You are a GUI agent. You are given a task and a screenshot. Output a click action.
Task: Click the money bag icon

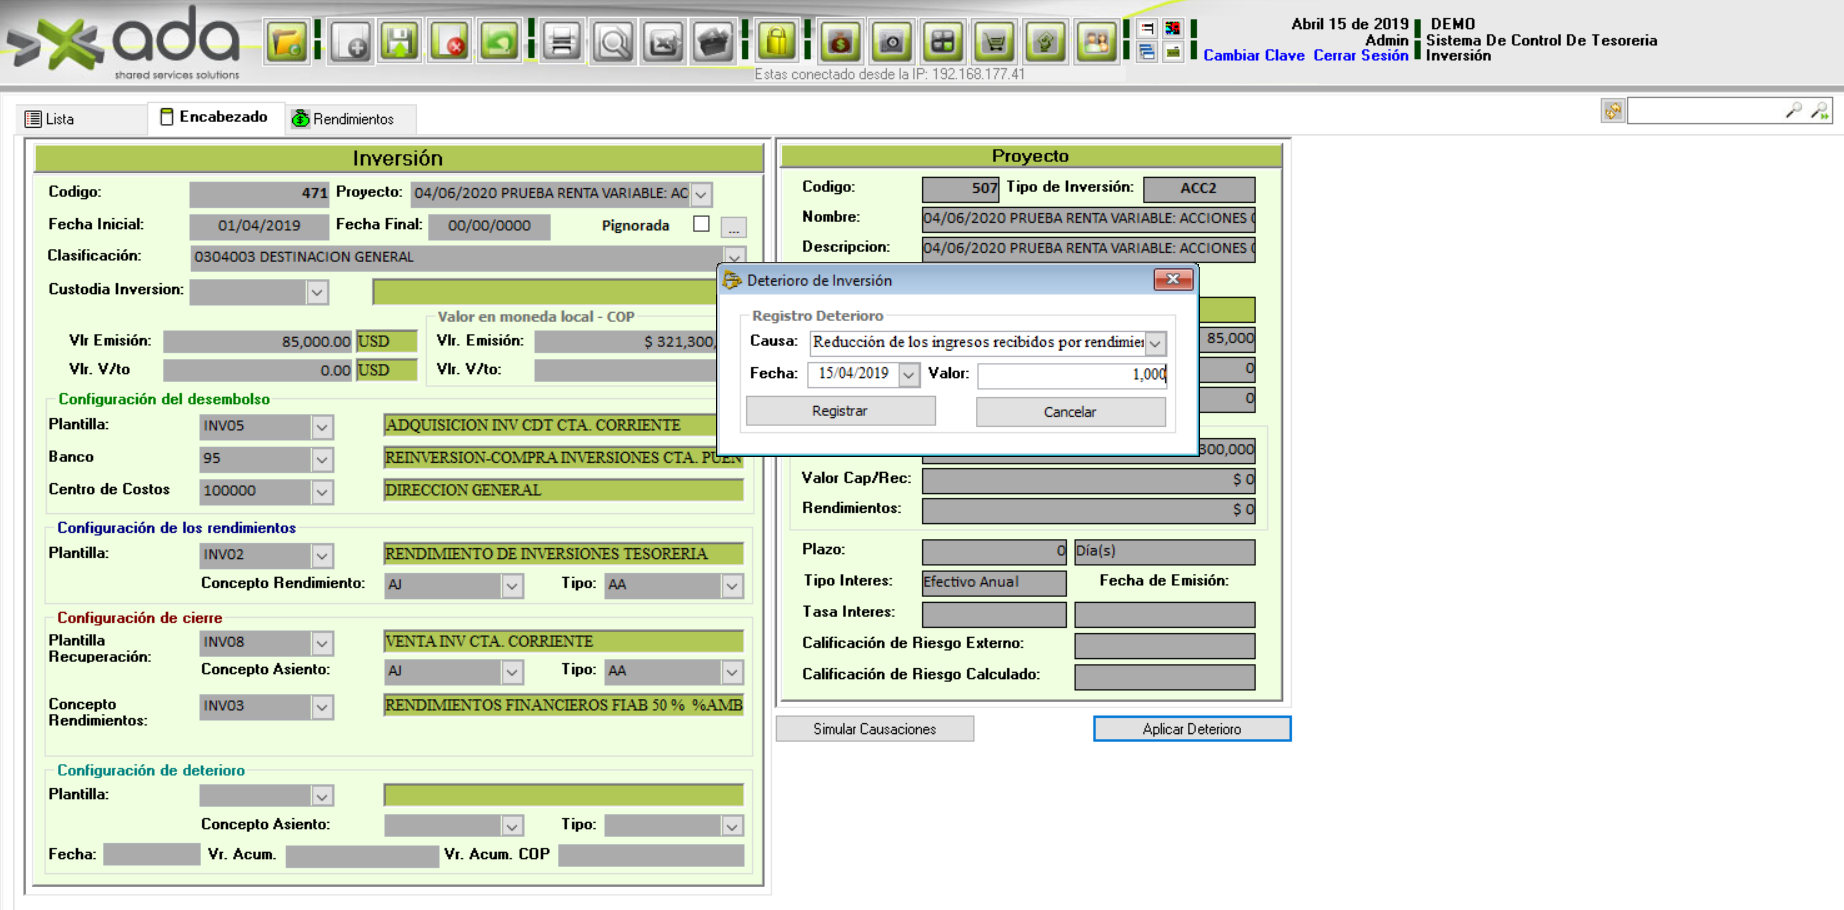840,42
